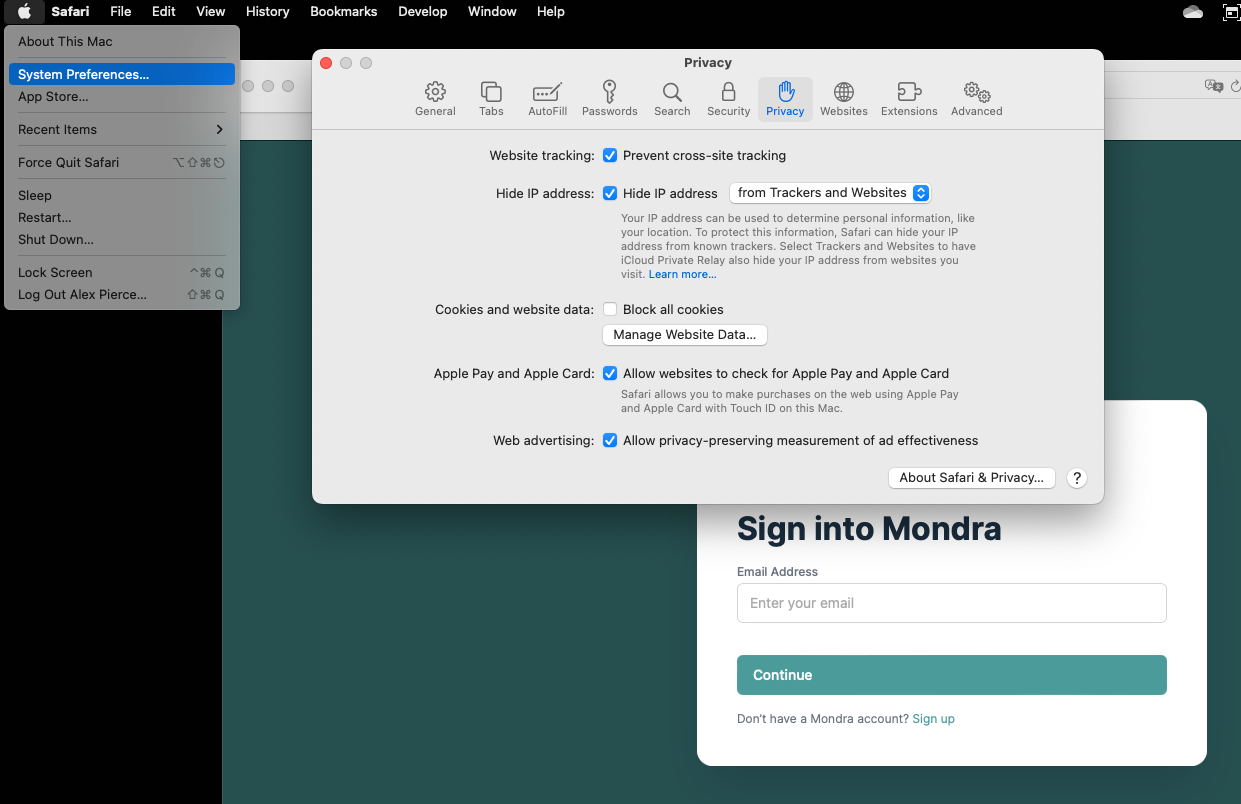The image size is (1241, 804).
Task: Toggle Prevent cross-site tracking checkbox
Action: pyautogui.click(x=610, y=156)
